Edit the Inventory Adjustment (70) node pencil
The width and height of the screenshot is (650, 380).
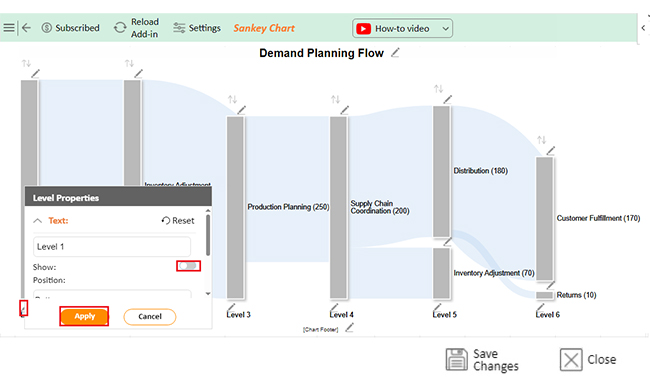pos(447,242)
